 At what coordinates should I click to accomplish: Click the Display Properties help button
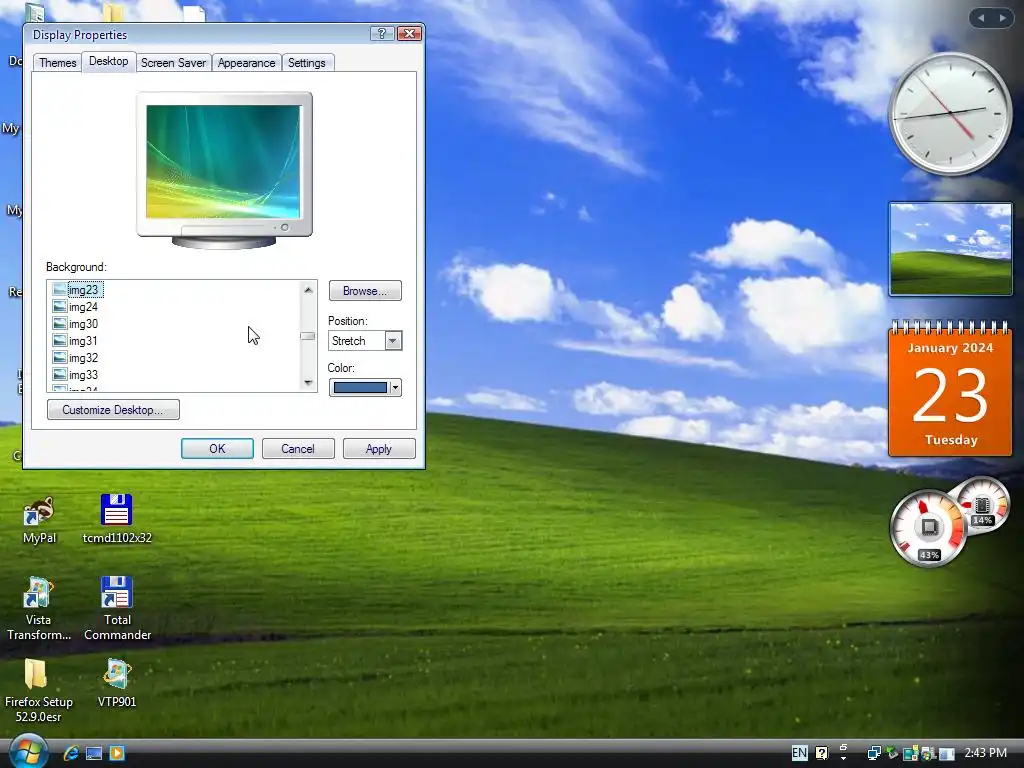point(382,33)
